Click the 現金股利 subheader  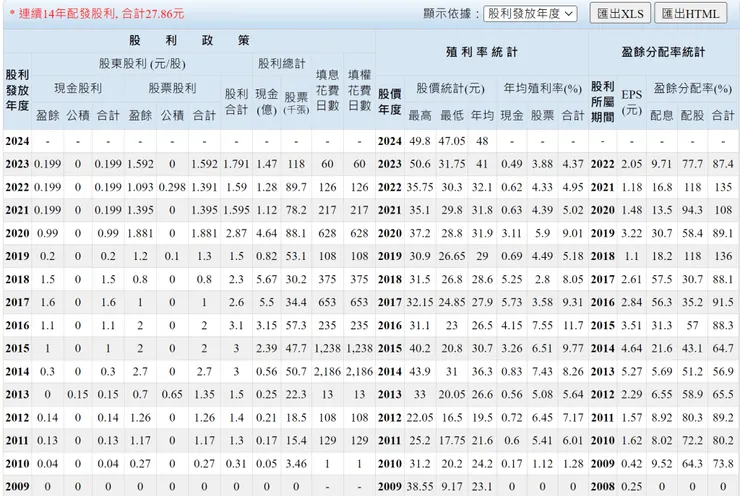[x=78, y=88]
